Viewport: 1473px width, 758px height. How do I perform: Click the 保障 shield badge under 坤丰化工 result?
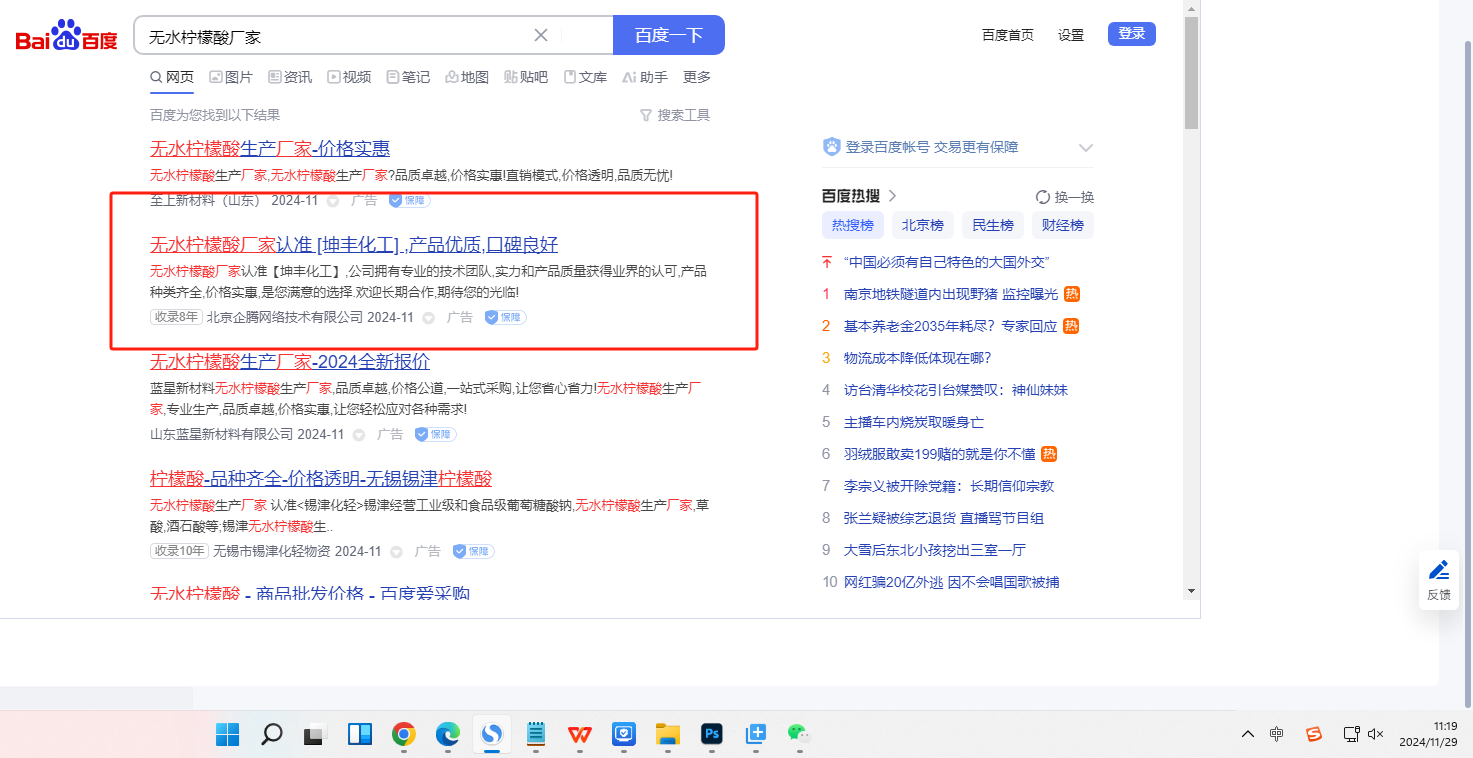point(505,317)
